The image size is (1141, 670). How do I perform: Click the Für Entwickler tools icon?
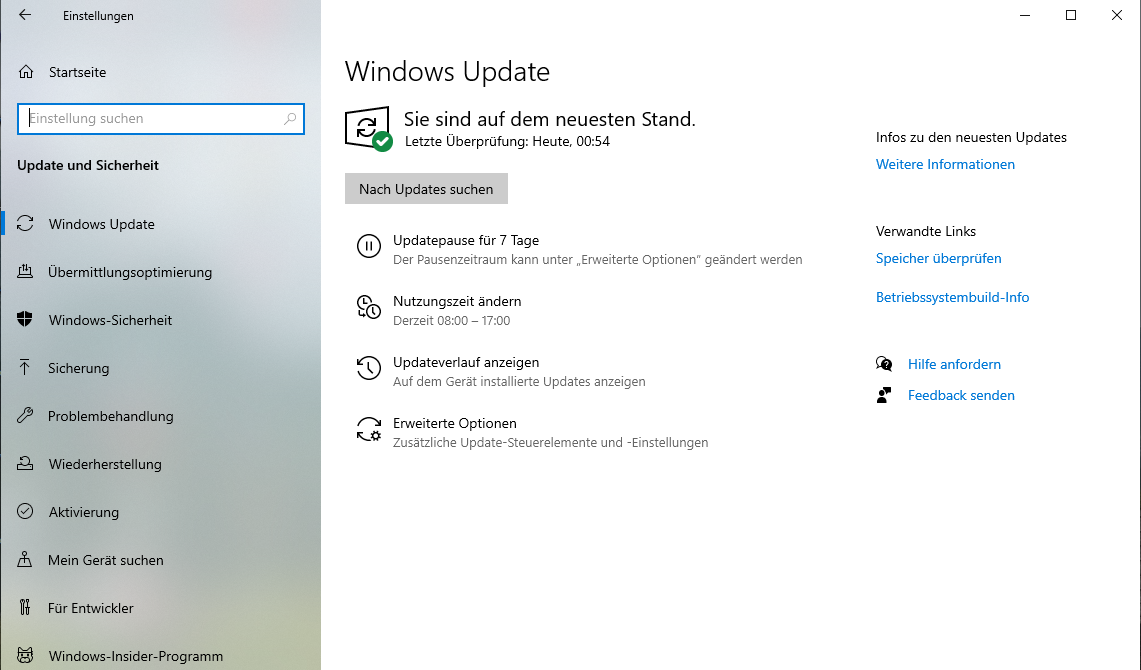25,607
